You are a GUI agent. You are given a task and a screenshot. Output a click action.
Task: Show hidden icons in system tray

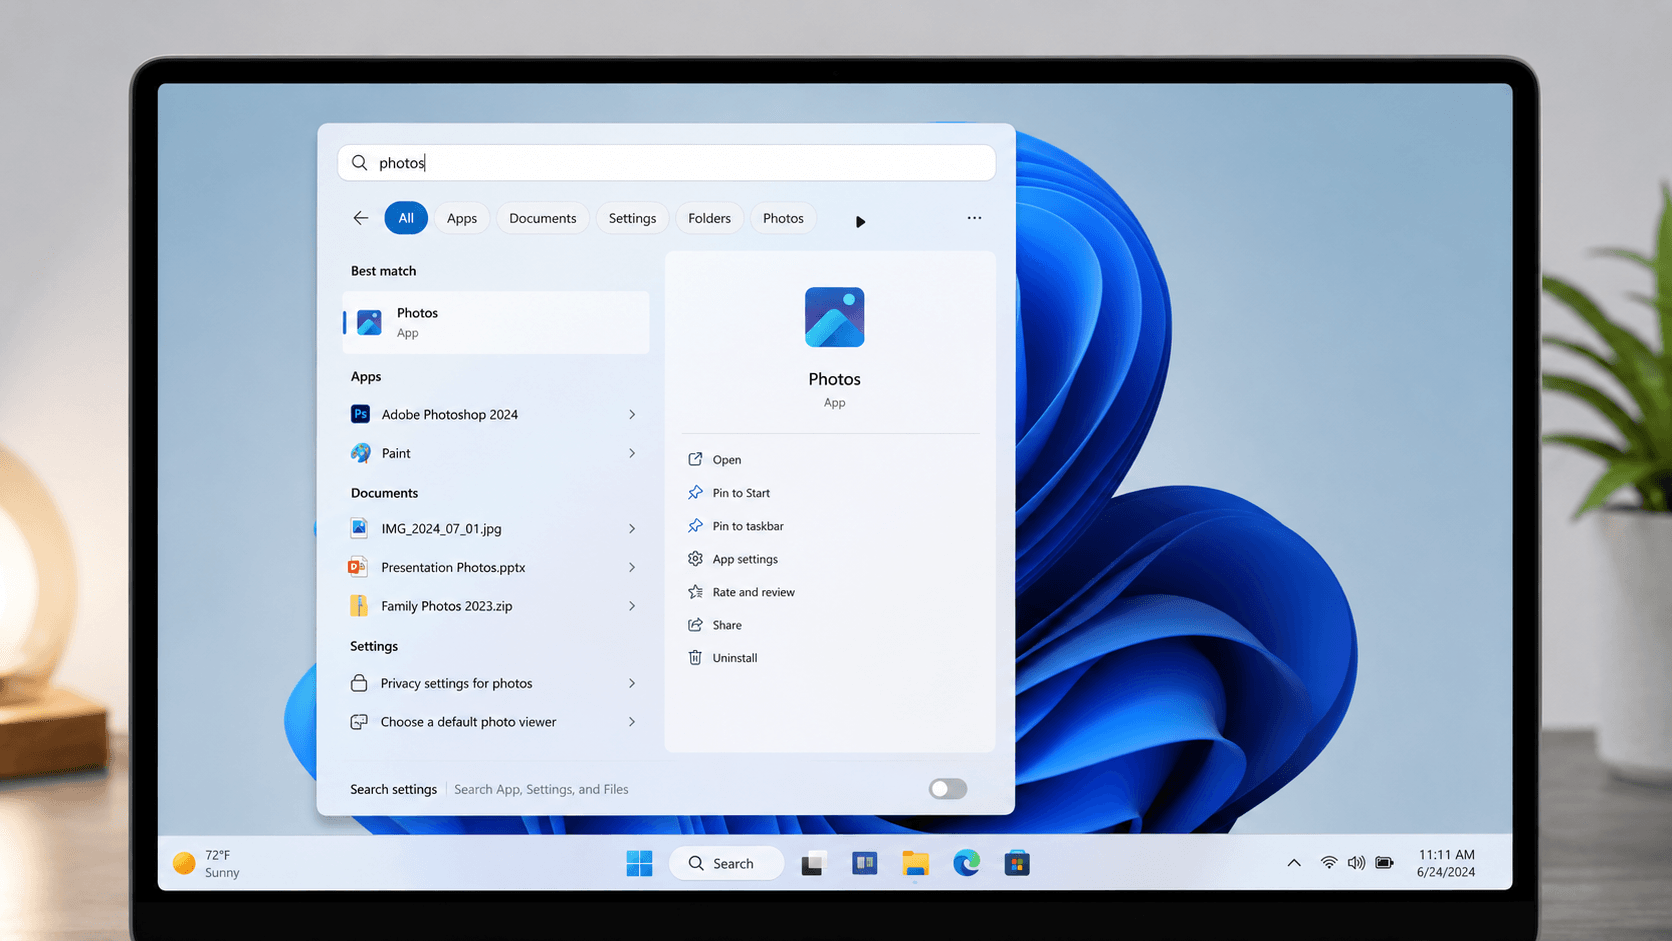1294,863
